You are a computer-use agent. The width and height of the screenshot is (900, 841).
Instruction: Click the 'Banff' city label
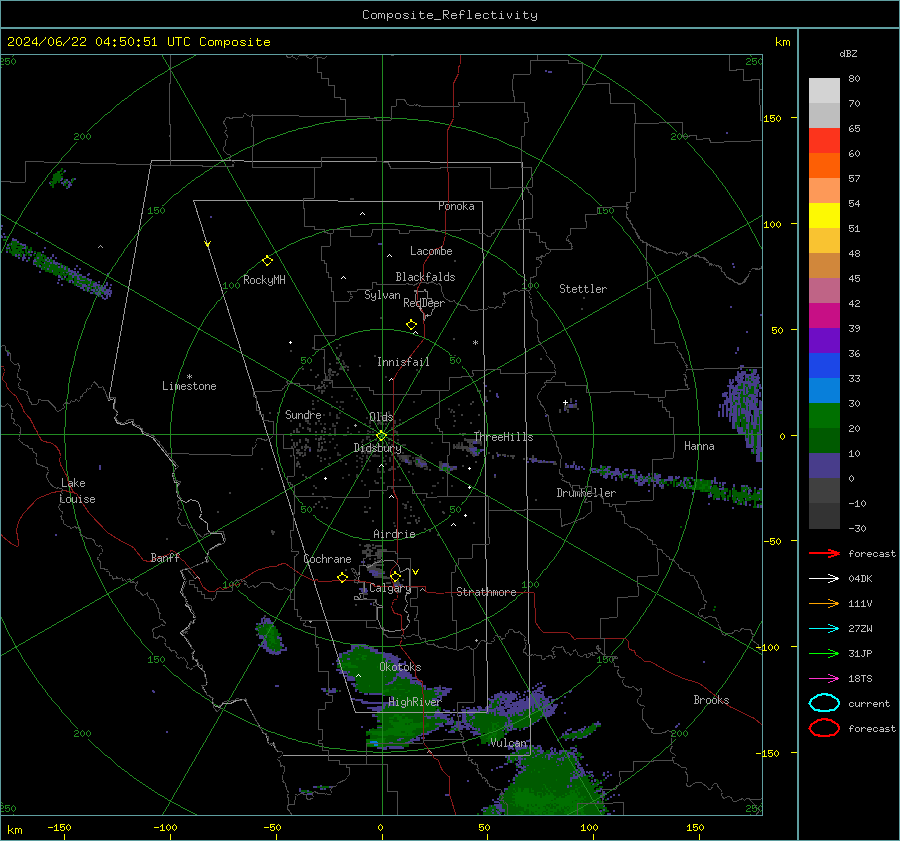pyautogui.click(x=165, y=557)
